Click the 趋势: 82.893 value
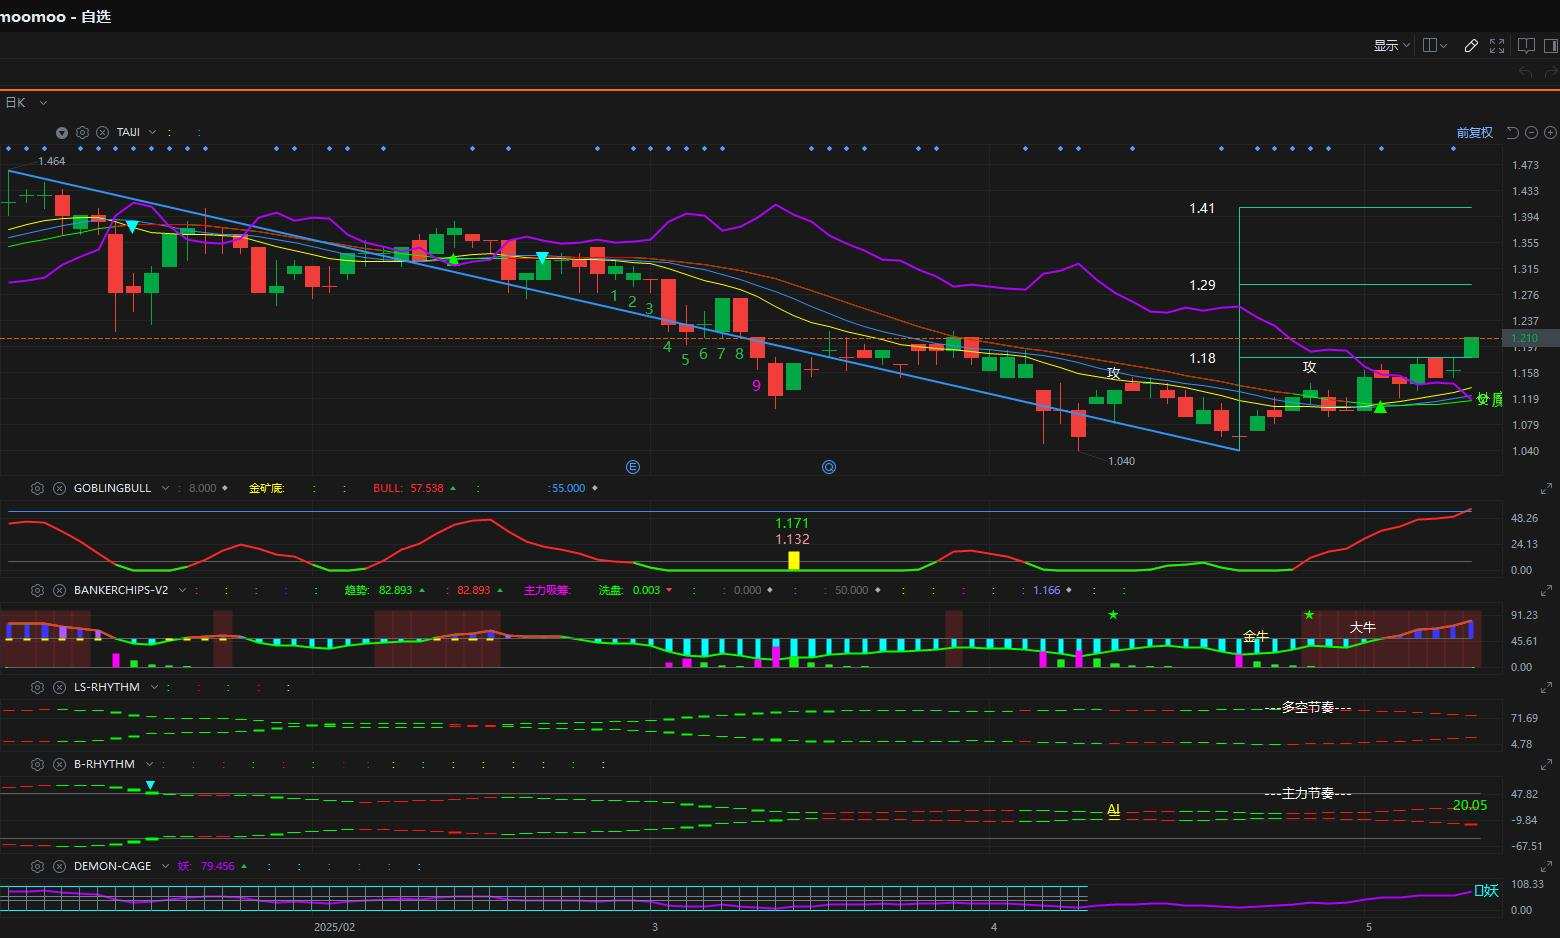1560x938 pixels. (x=378, y=590)
